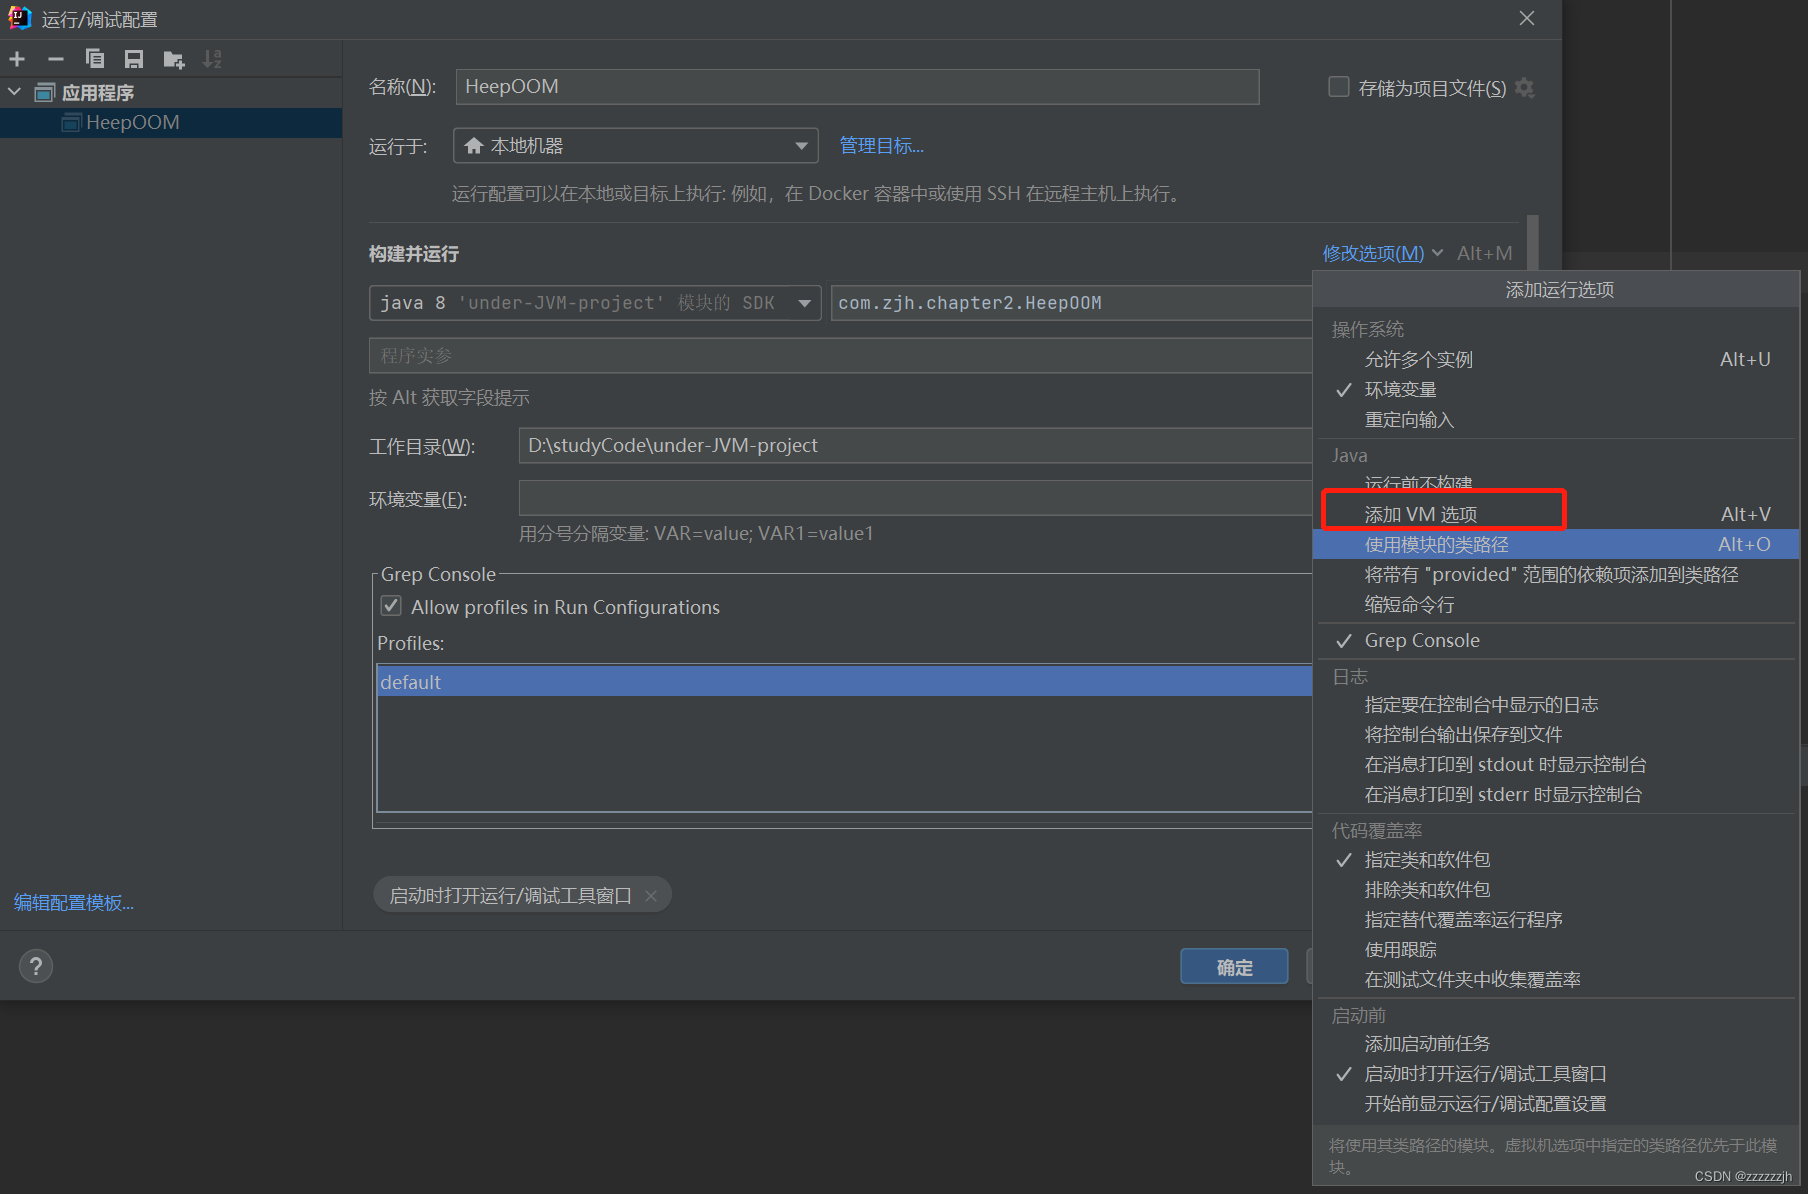Choose 指定替代覆盖率运行程序 option
This screenshot has width=1808, height=1194.
point(1556,919)
